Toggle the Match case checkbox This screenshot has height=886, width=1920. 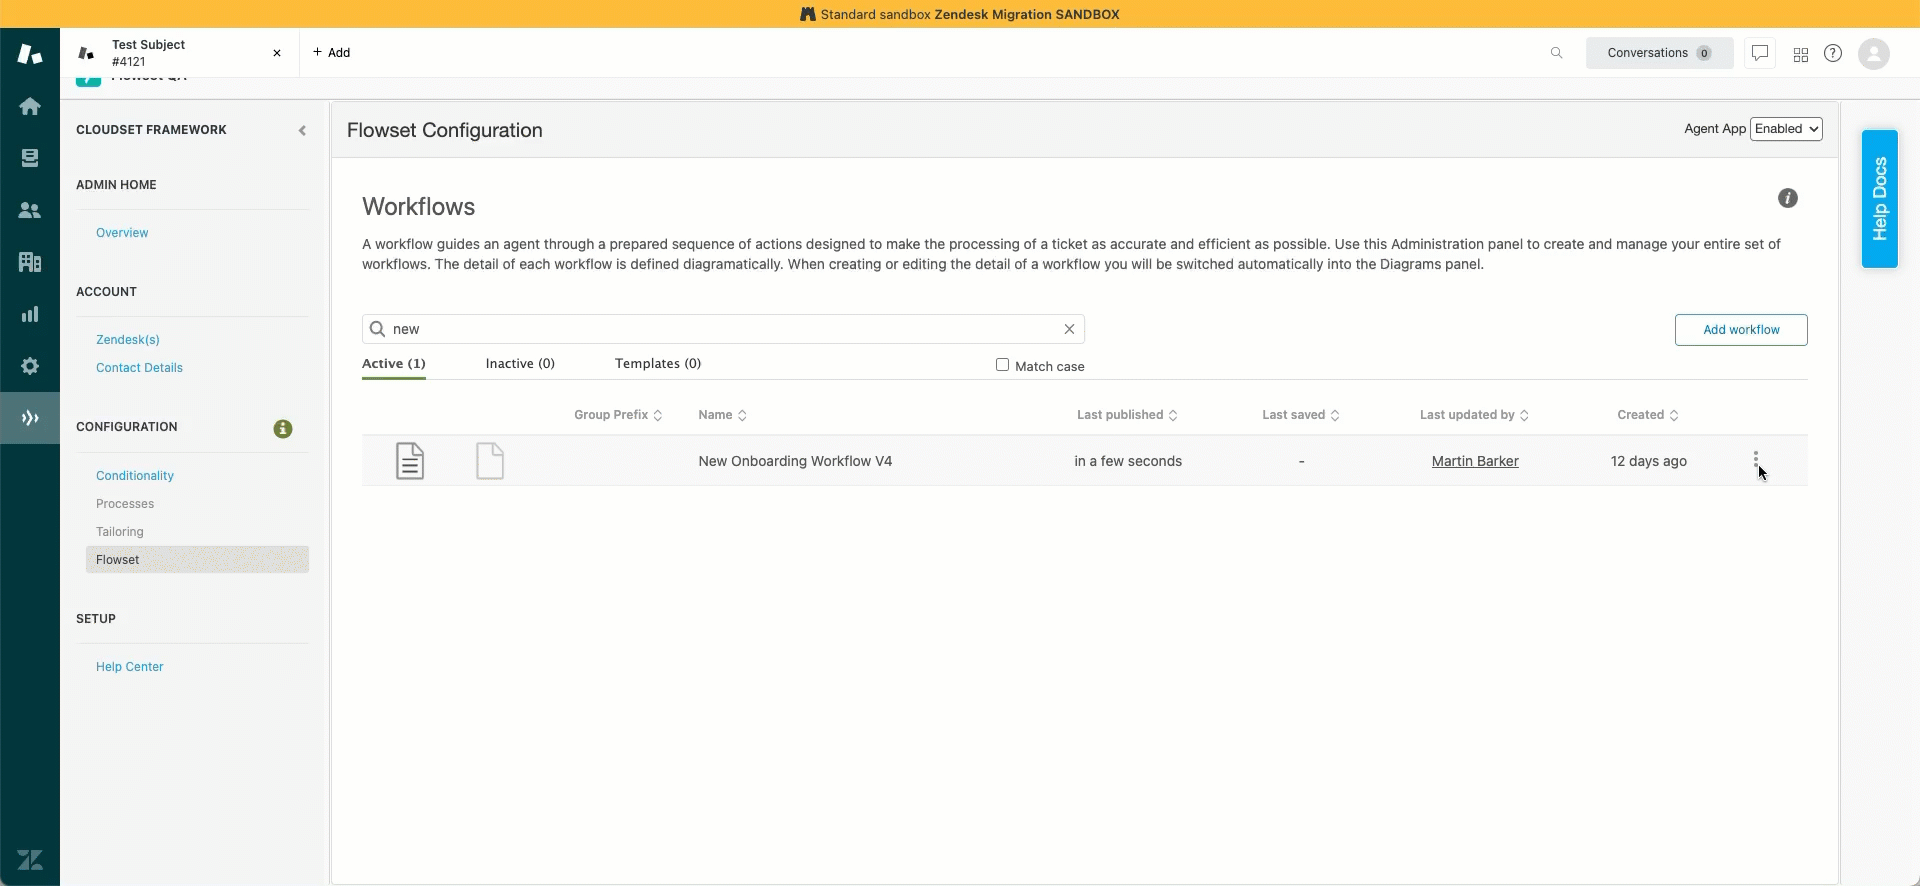point(1002,365)
